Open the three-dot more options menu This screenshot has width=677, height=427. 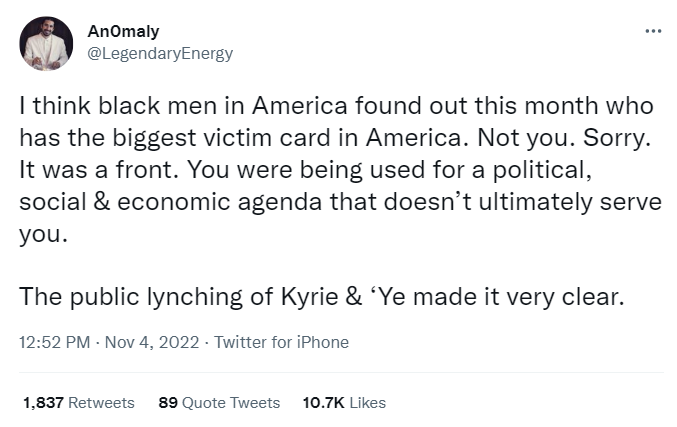pos(653,31)
